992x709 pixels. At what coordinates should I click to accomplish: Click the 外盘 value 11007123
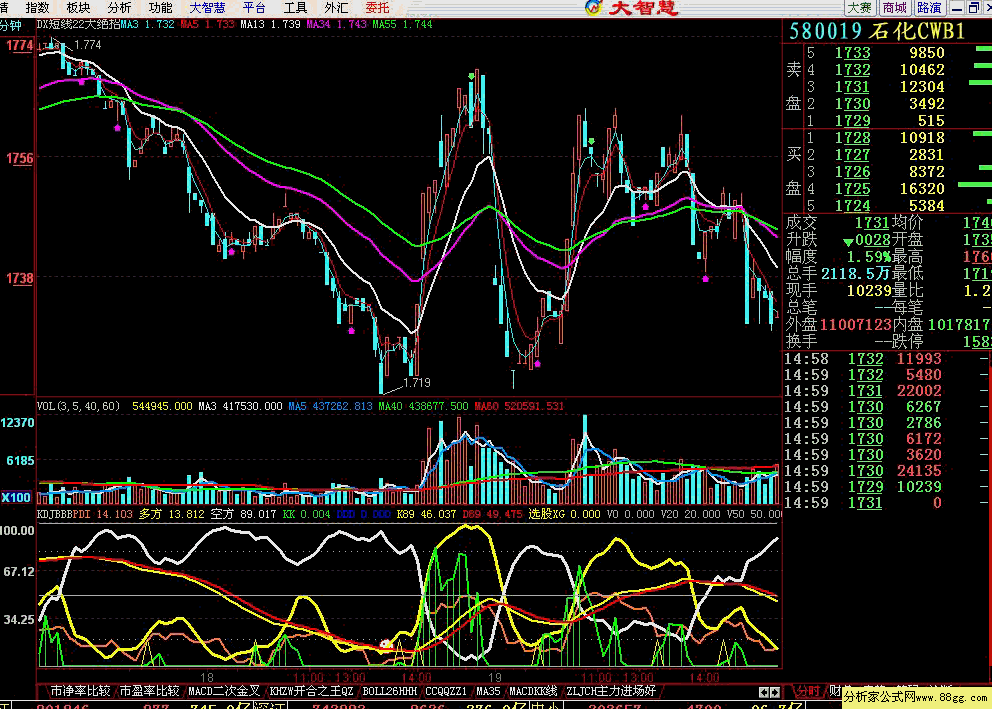tap(855, 324)
